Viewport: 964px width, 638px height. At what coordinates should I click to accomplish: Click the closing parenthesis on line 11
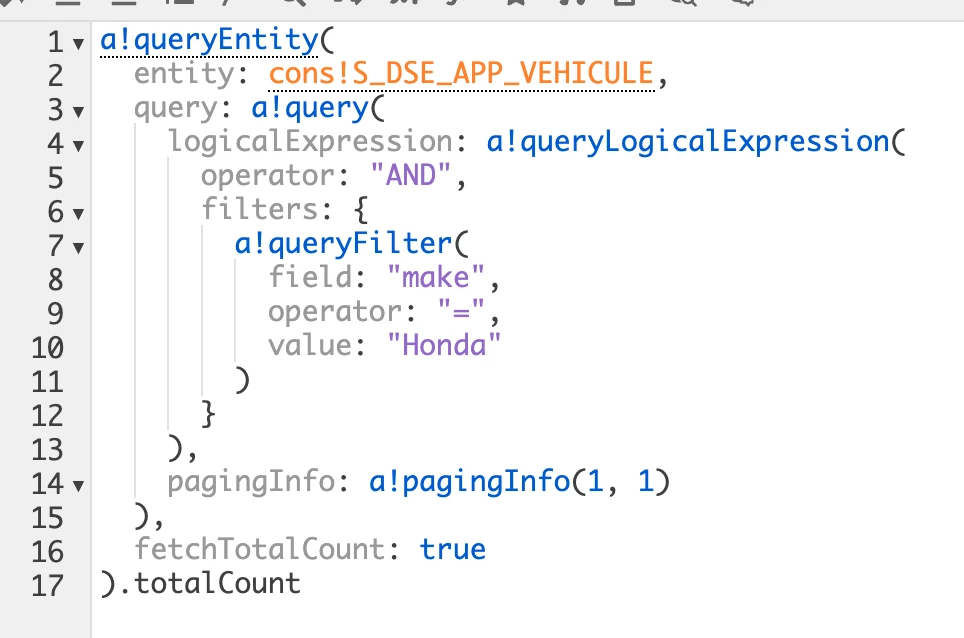click(x=243, y=380)
